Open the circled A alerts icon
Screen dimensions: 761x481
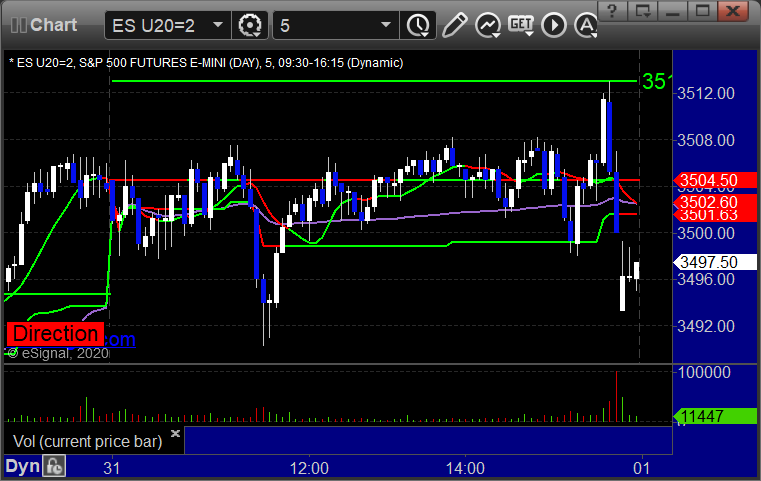(x=586, y=25)
